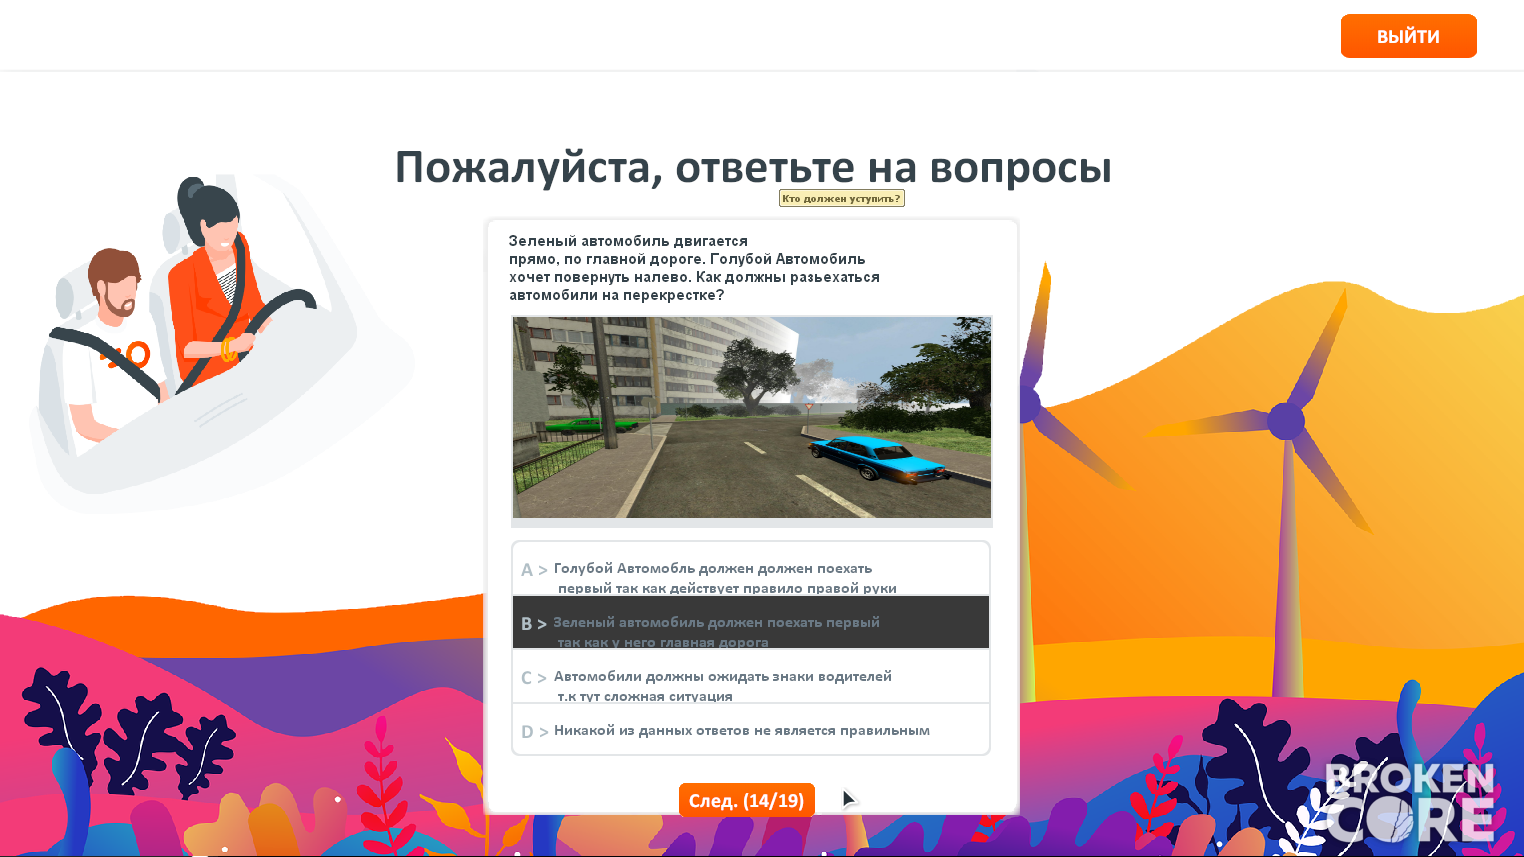Click the heading Пожалуйста, ответьте на вопросы
Image resolution: width=1524 pixels, height=857 pixels.
[753, 167]
